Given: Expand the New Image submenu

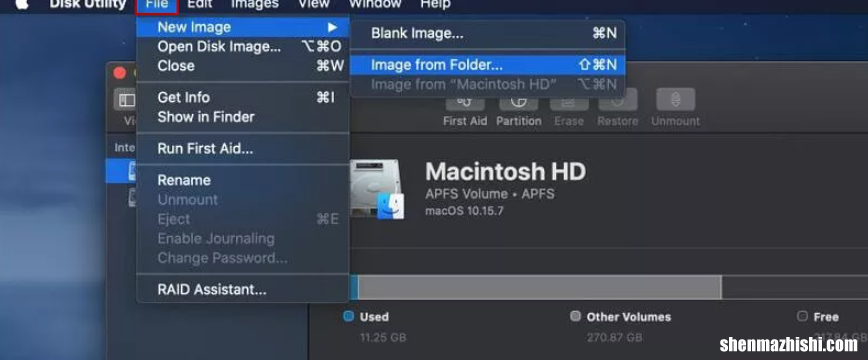Looking at the screenshot, I should [243, 27].
